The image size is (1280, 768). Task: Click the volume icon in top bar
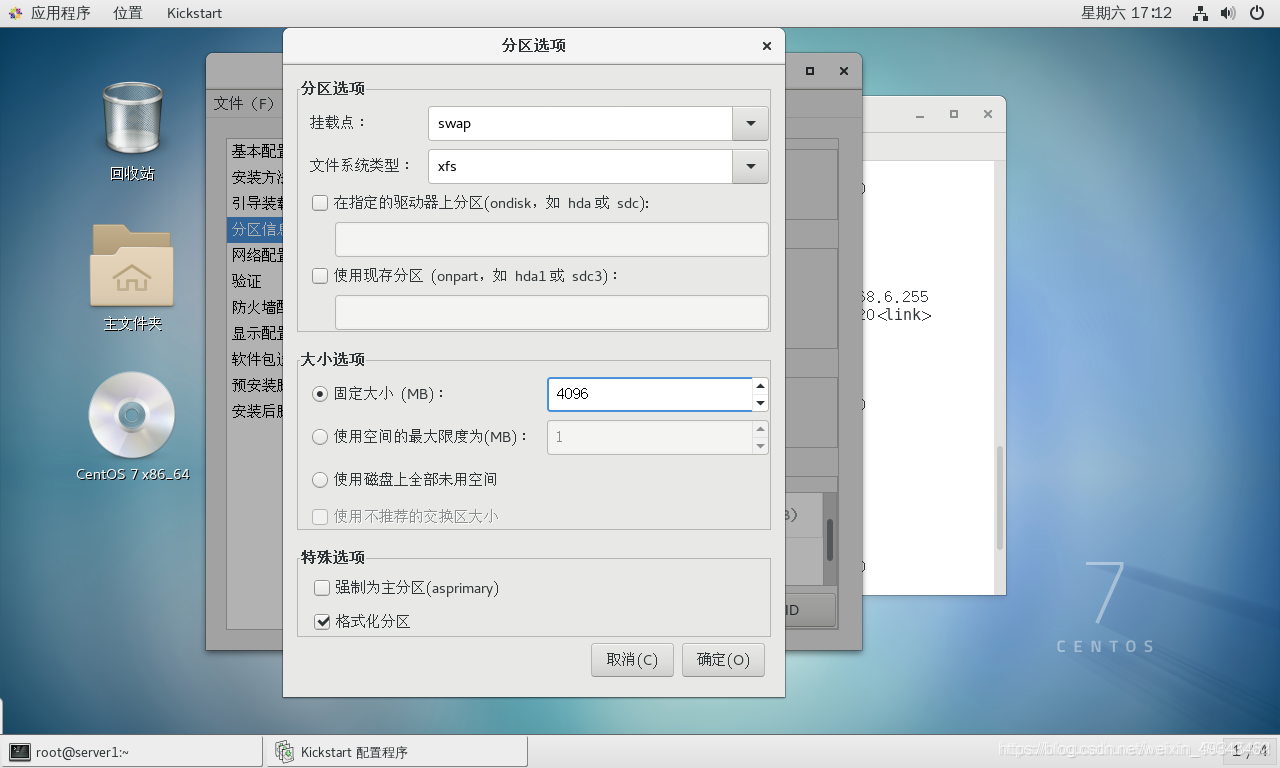click(x=1229, y=13)
